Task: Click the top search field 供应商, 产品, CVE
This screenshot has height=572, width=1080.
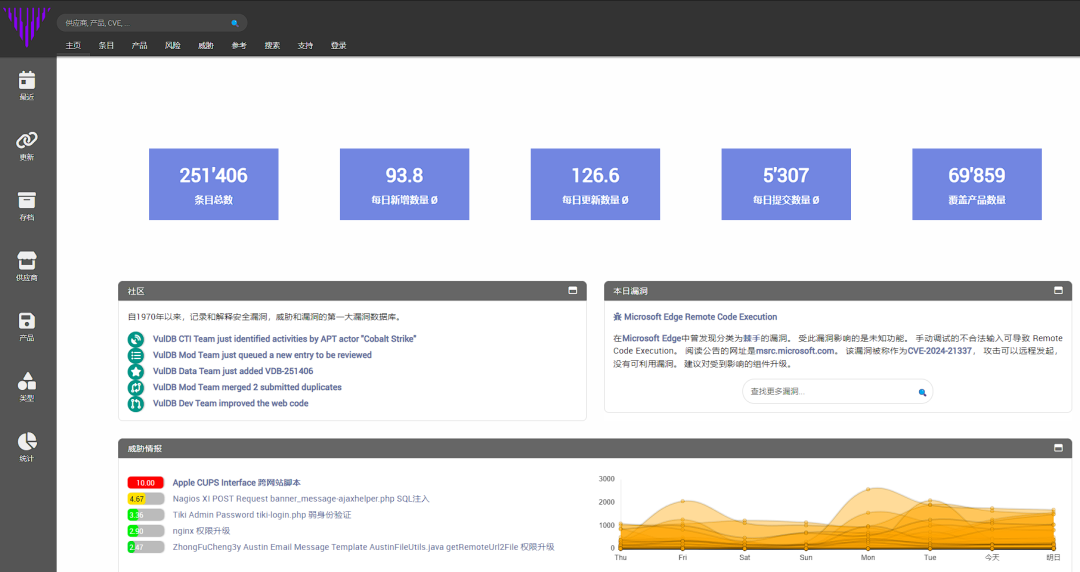Action: [152, 23]
